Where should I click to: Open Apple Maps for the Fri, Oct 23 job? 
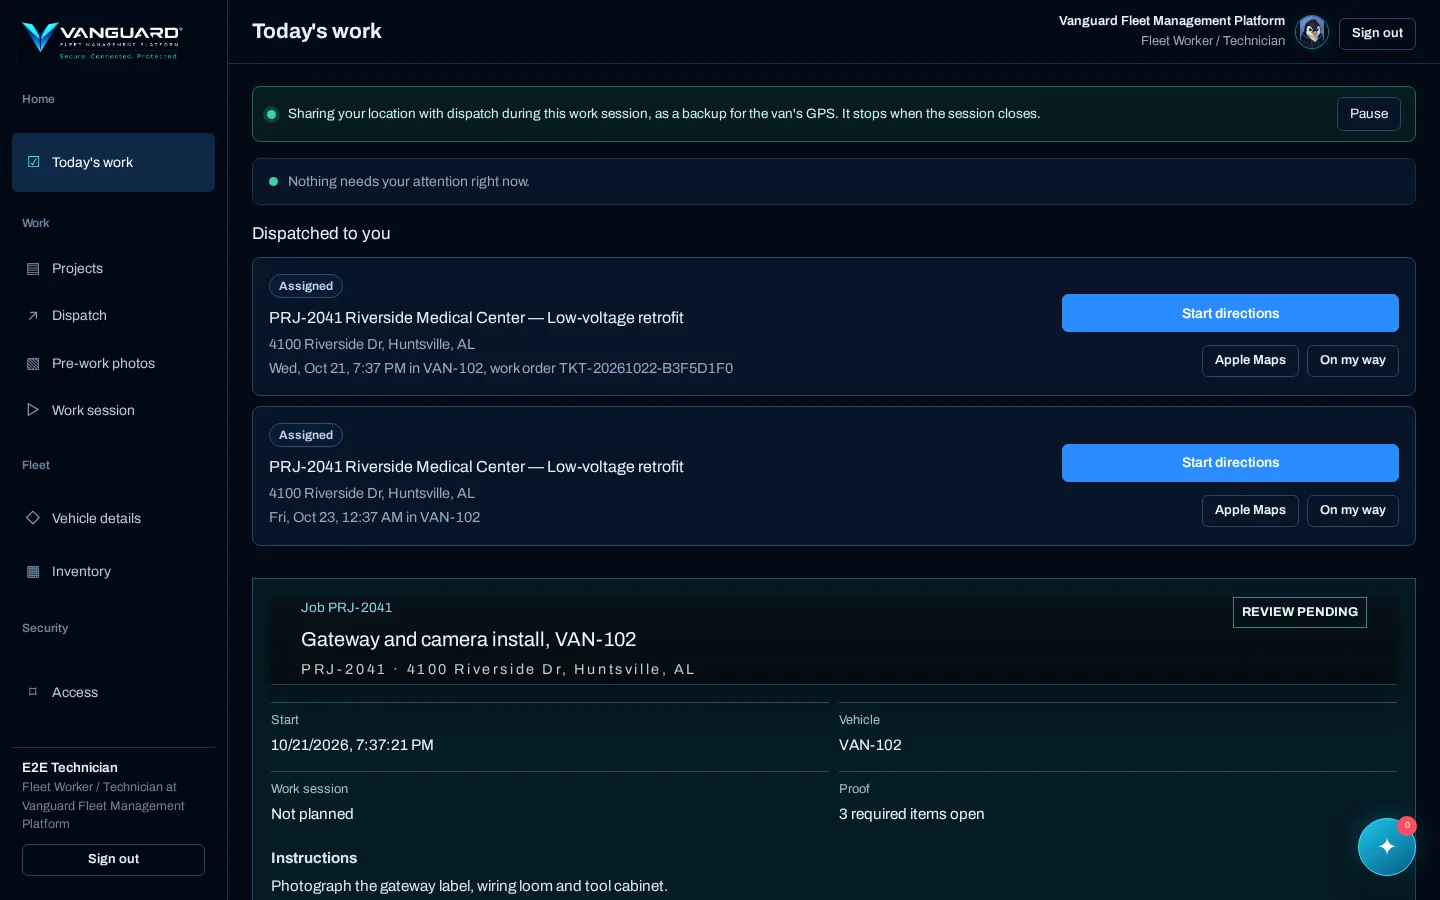tap(1250, 511)
